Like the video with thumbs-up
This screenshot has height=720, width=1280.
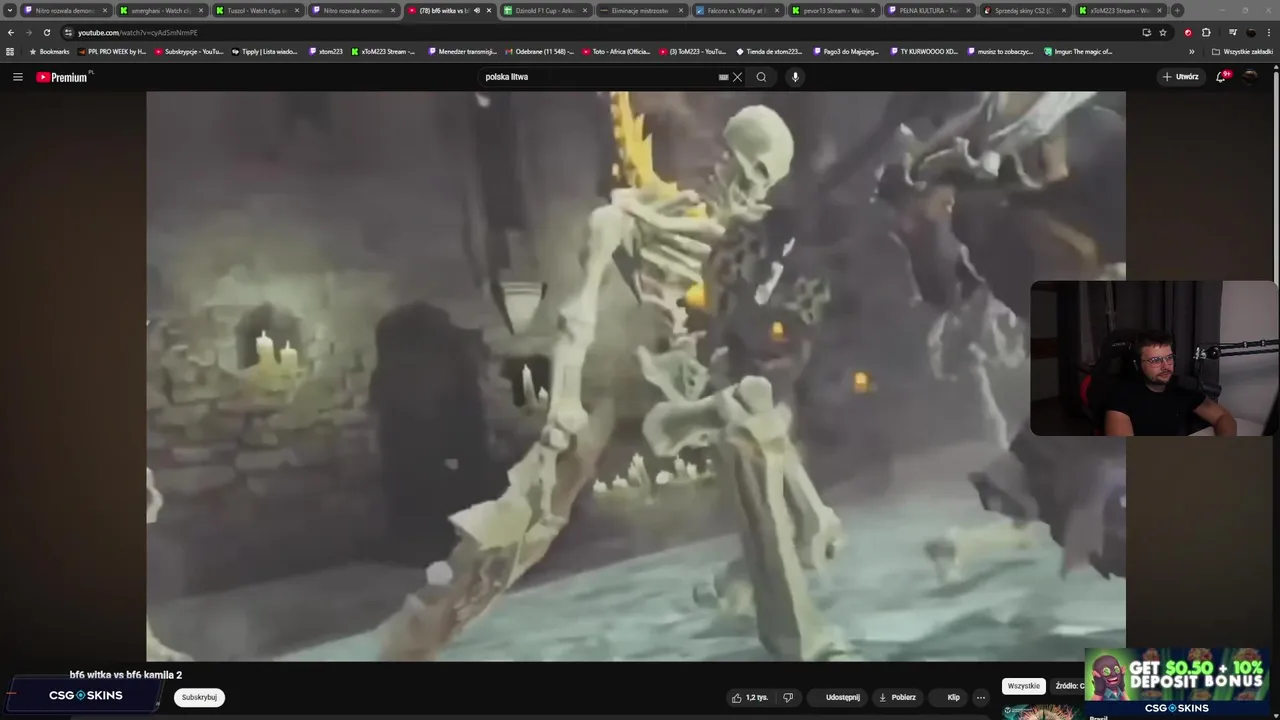coord(750,697)
